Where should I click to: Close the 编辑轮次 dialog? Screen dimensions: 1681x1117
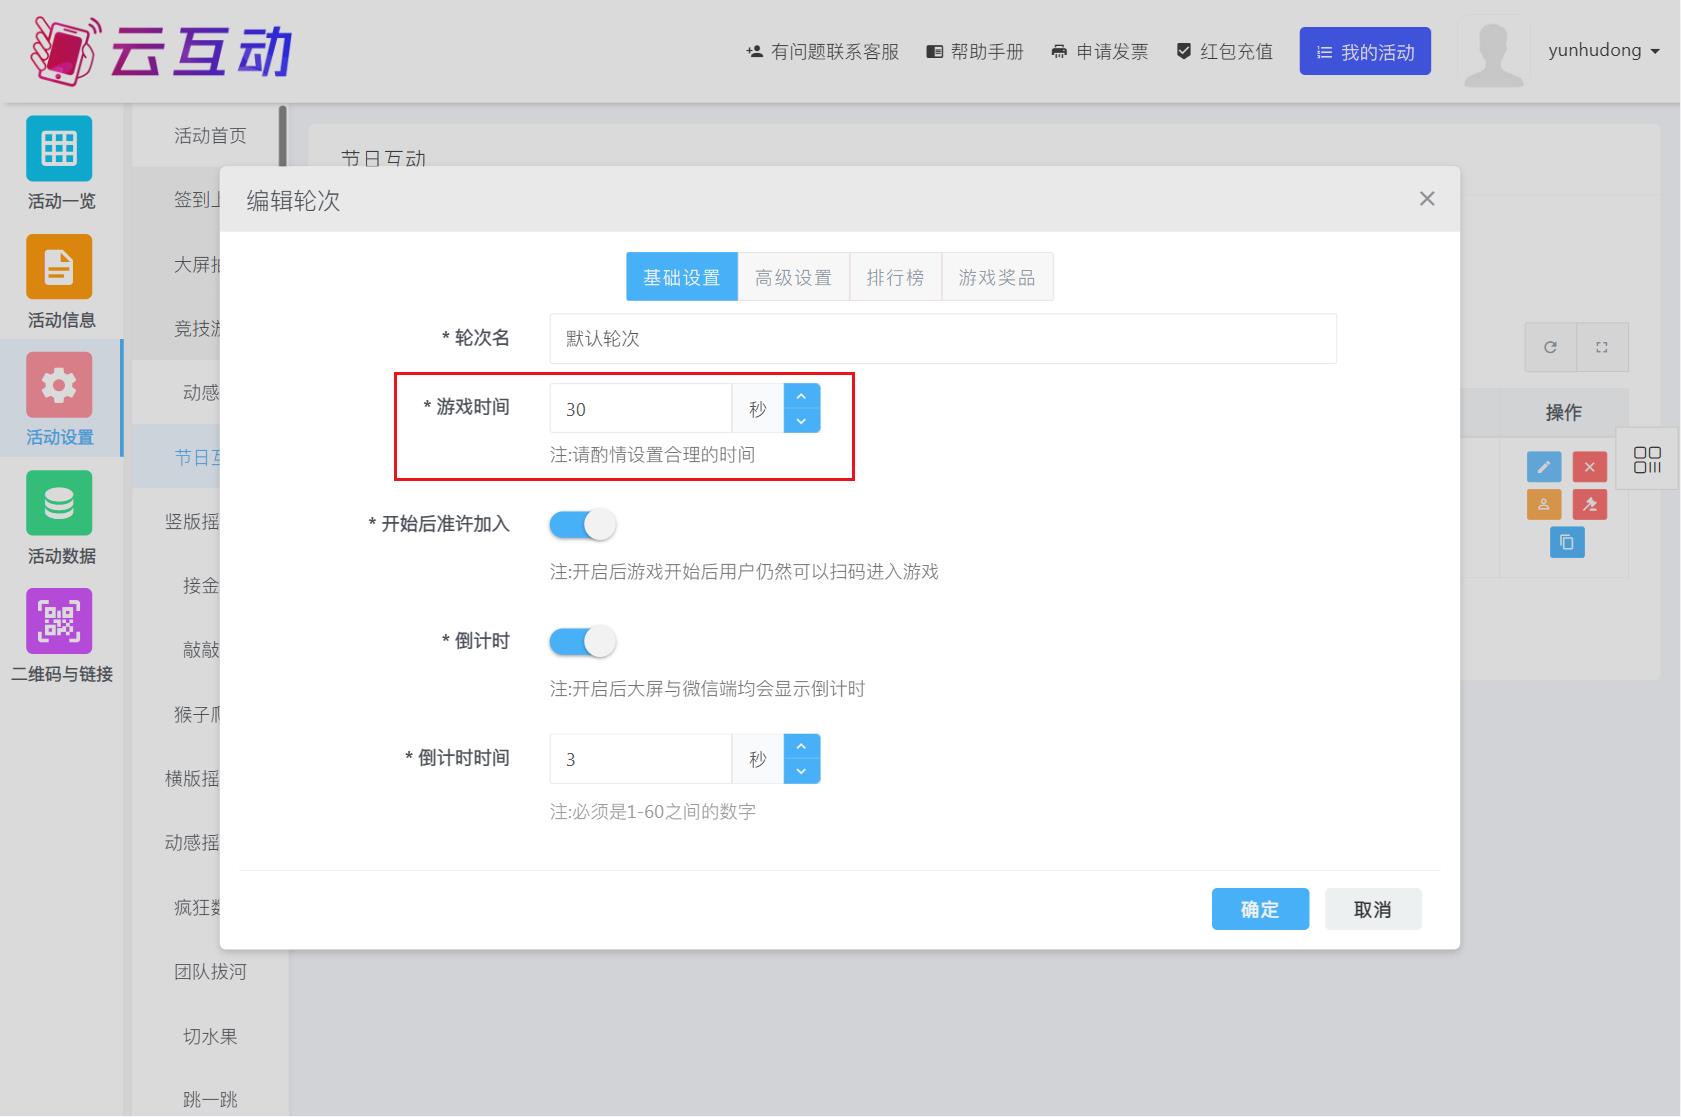coord(1426,199)
